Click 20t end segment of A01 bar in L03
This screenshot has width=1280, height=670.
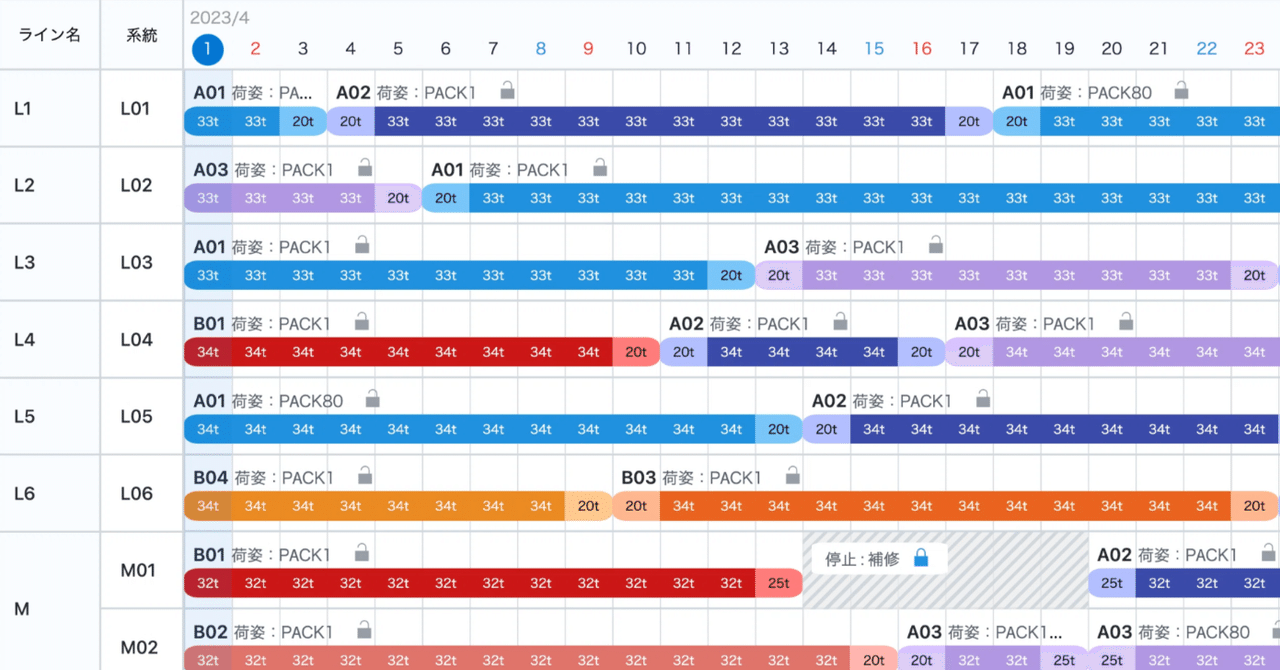(731, 275)
